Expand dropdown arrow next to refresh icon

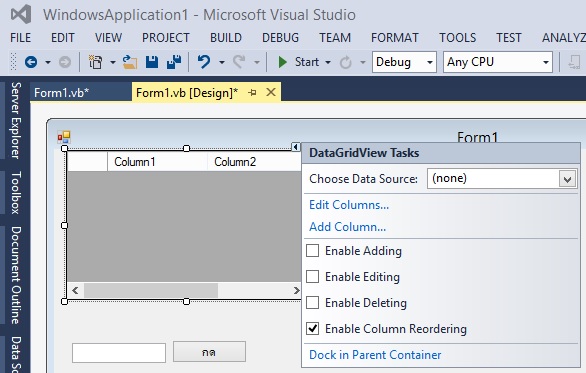coord(363,62)
